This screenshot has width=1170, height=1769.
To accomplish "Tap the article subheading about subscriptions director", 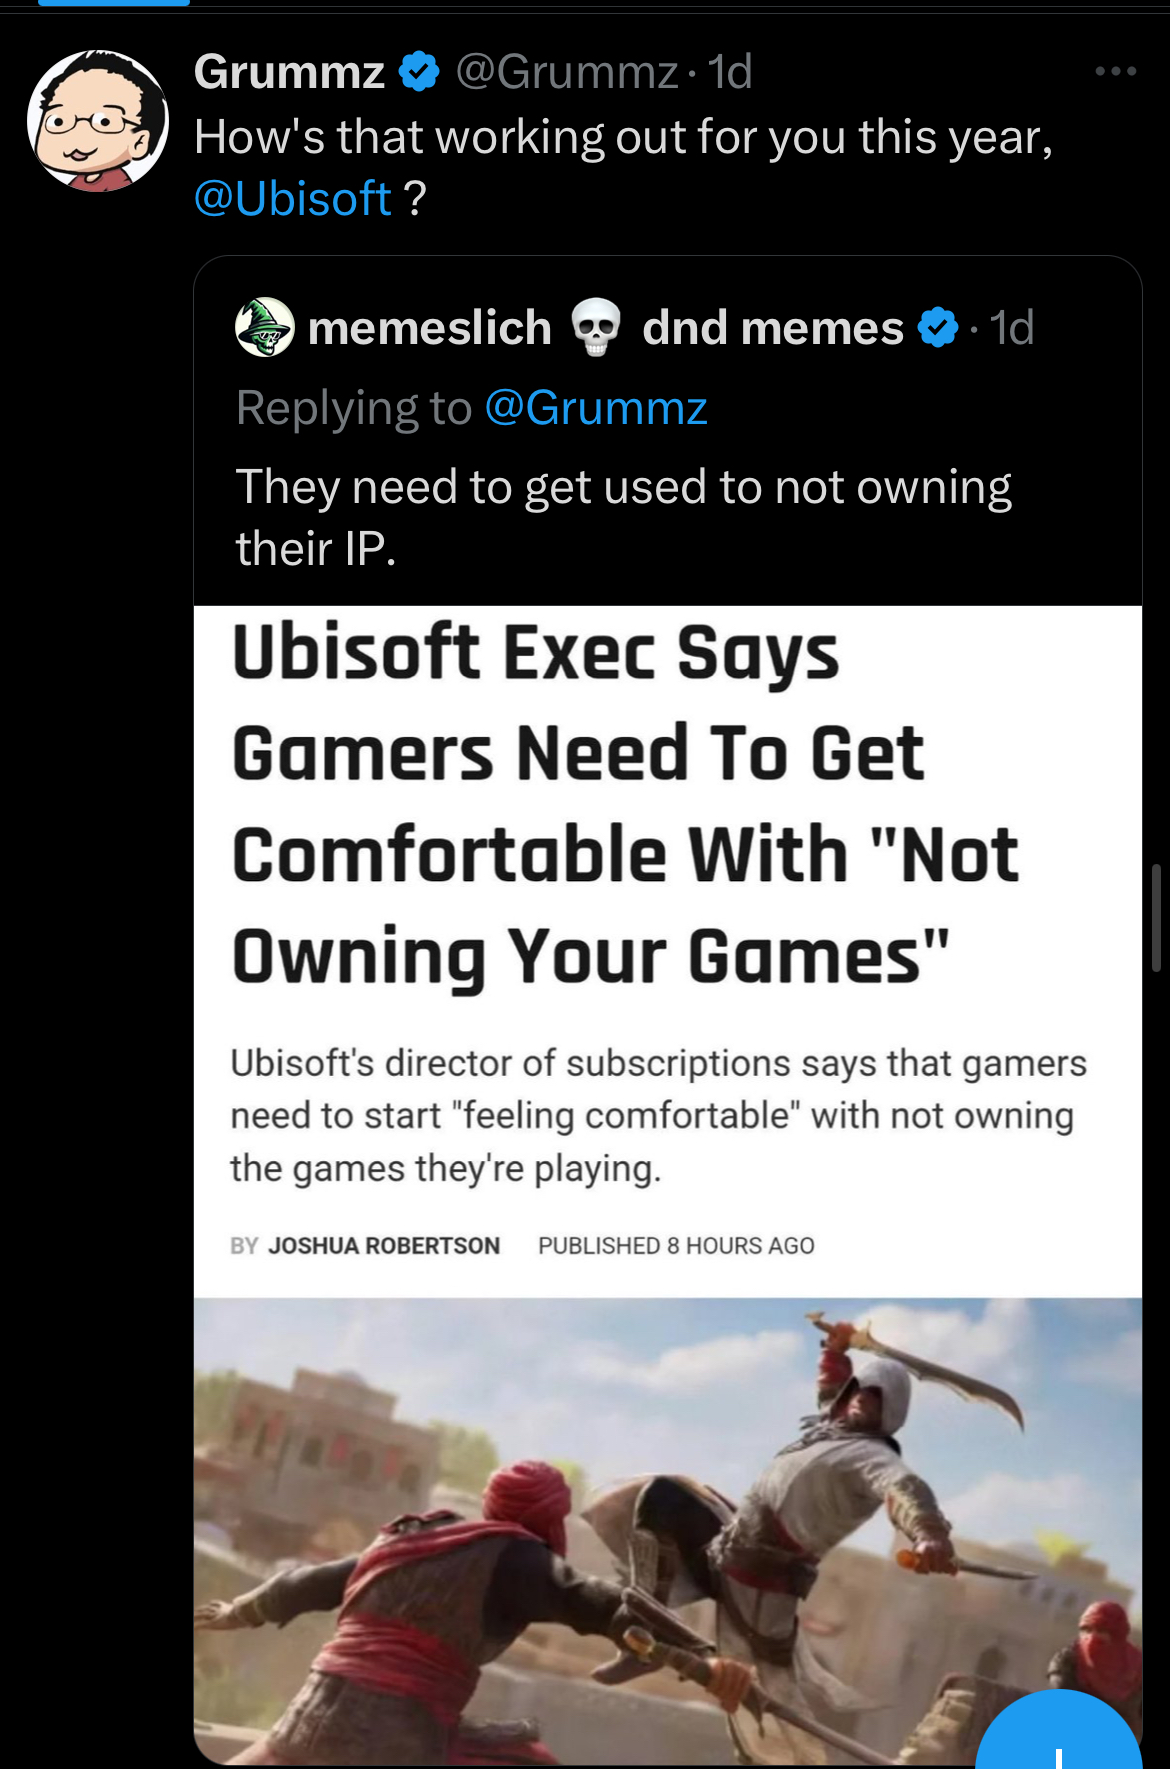I will pos(658,1115).
